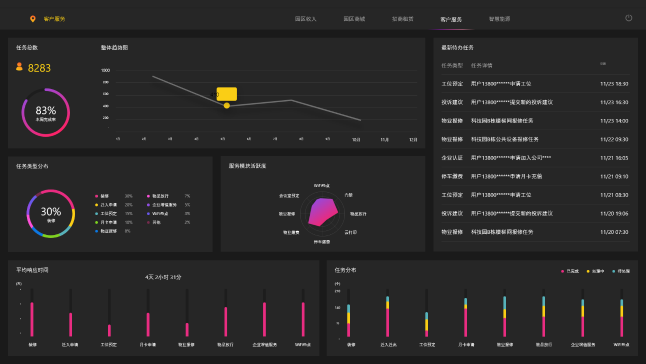Open the 停车缴费 task row

[535, 176]
